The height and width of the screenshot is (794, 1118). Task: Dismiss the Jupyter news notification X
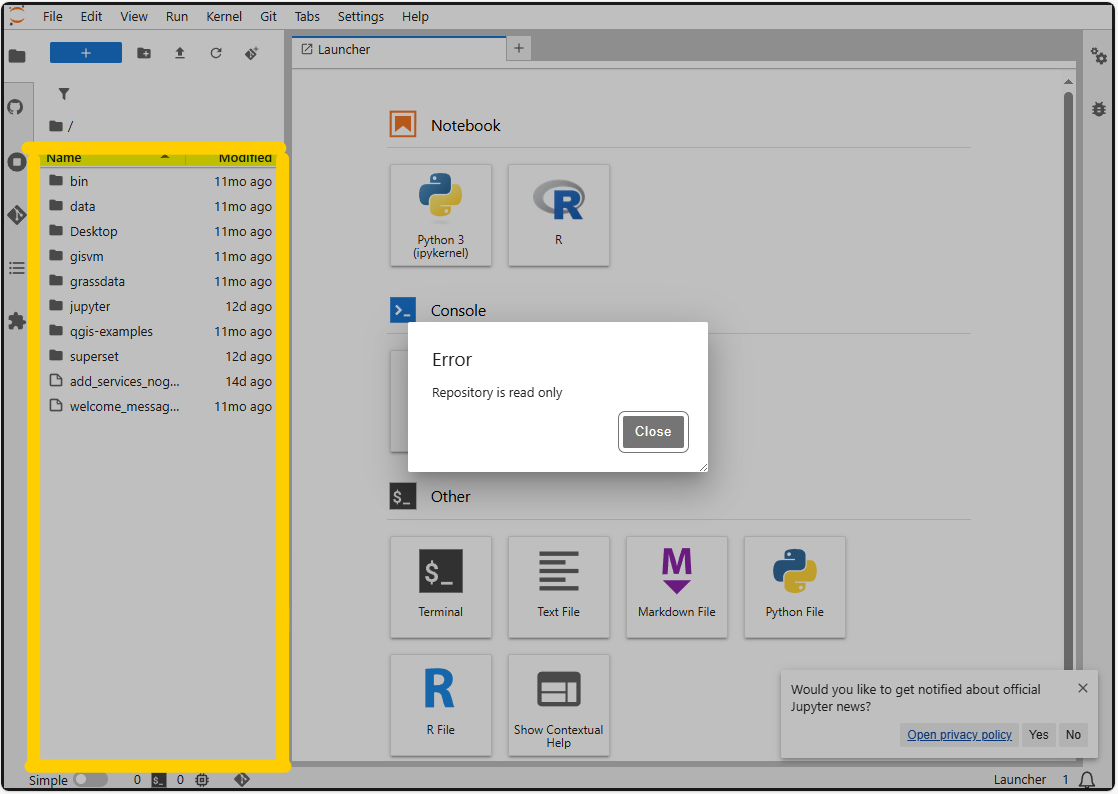[1083, 688]
